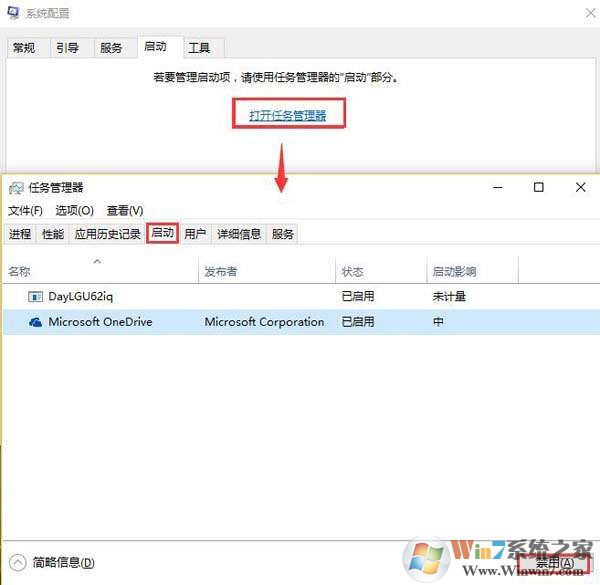Click the 禁用(A) disable button
600x585 pixels.
point(553,563)
